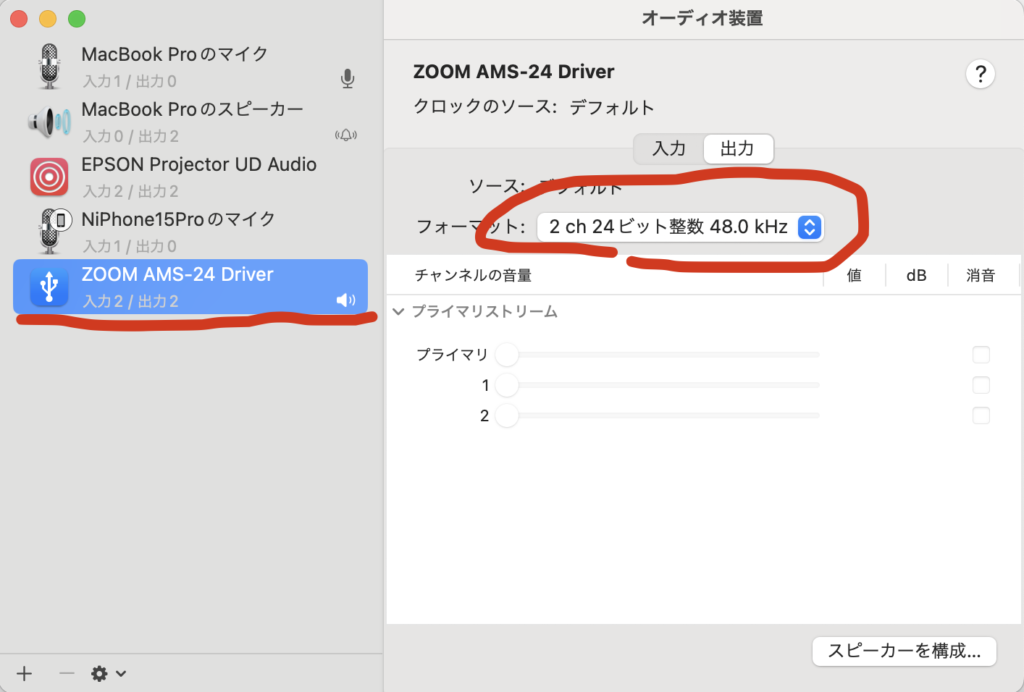Image resolution: width=1024 pixels, height=692 pixels.
Task: Click the ZOOM AMS-24 USB device icon
Action: [x=48, y=287]
